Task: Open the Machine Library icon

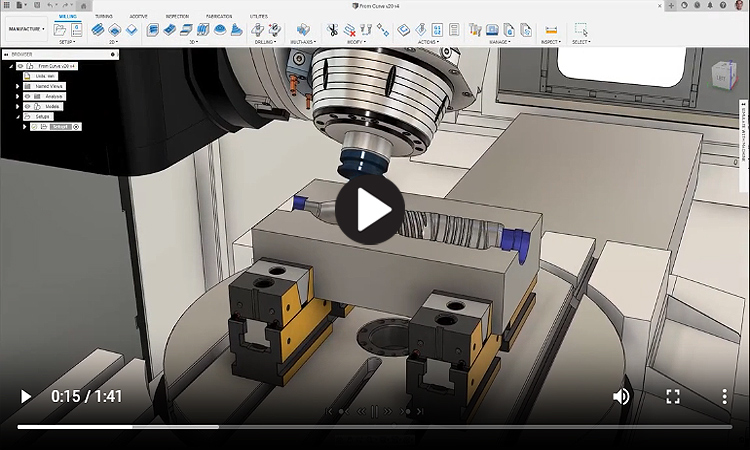Action: [x=492, y=30]
